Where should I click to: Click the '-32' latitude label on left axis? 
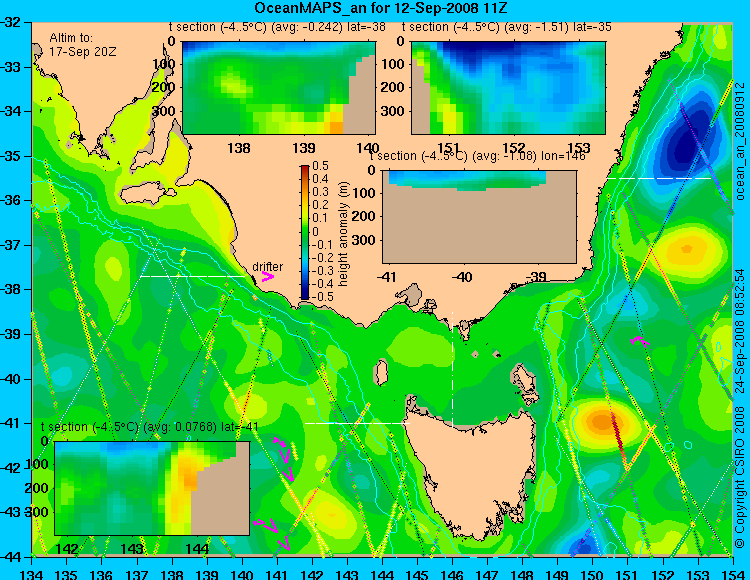pyautogui.click(x=11, y=22)
